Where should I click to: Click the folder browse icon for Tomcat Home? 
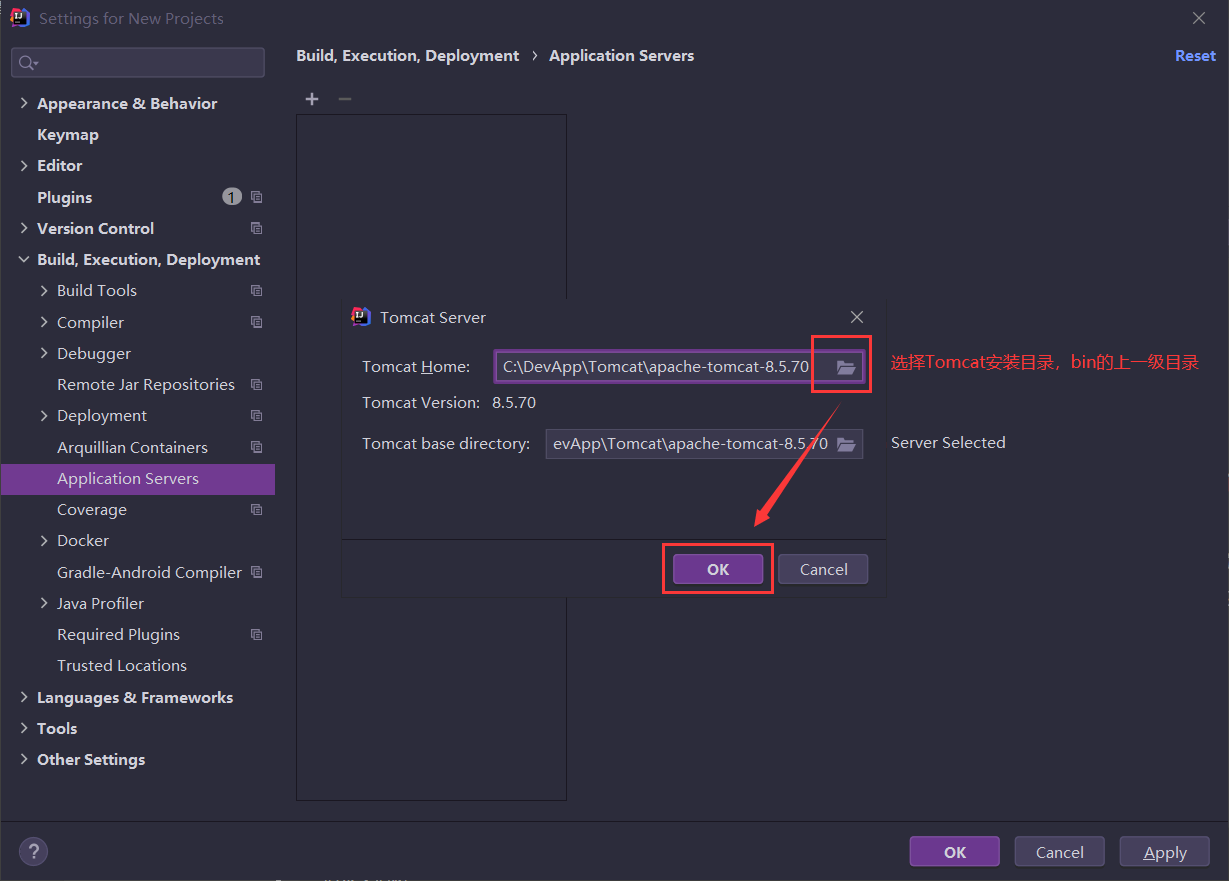[x=846, y=367]
